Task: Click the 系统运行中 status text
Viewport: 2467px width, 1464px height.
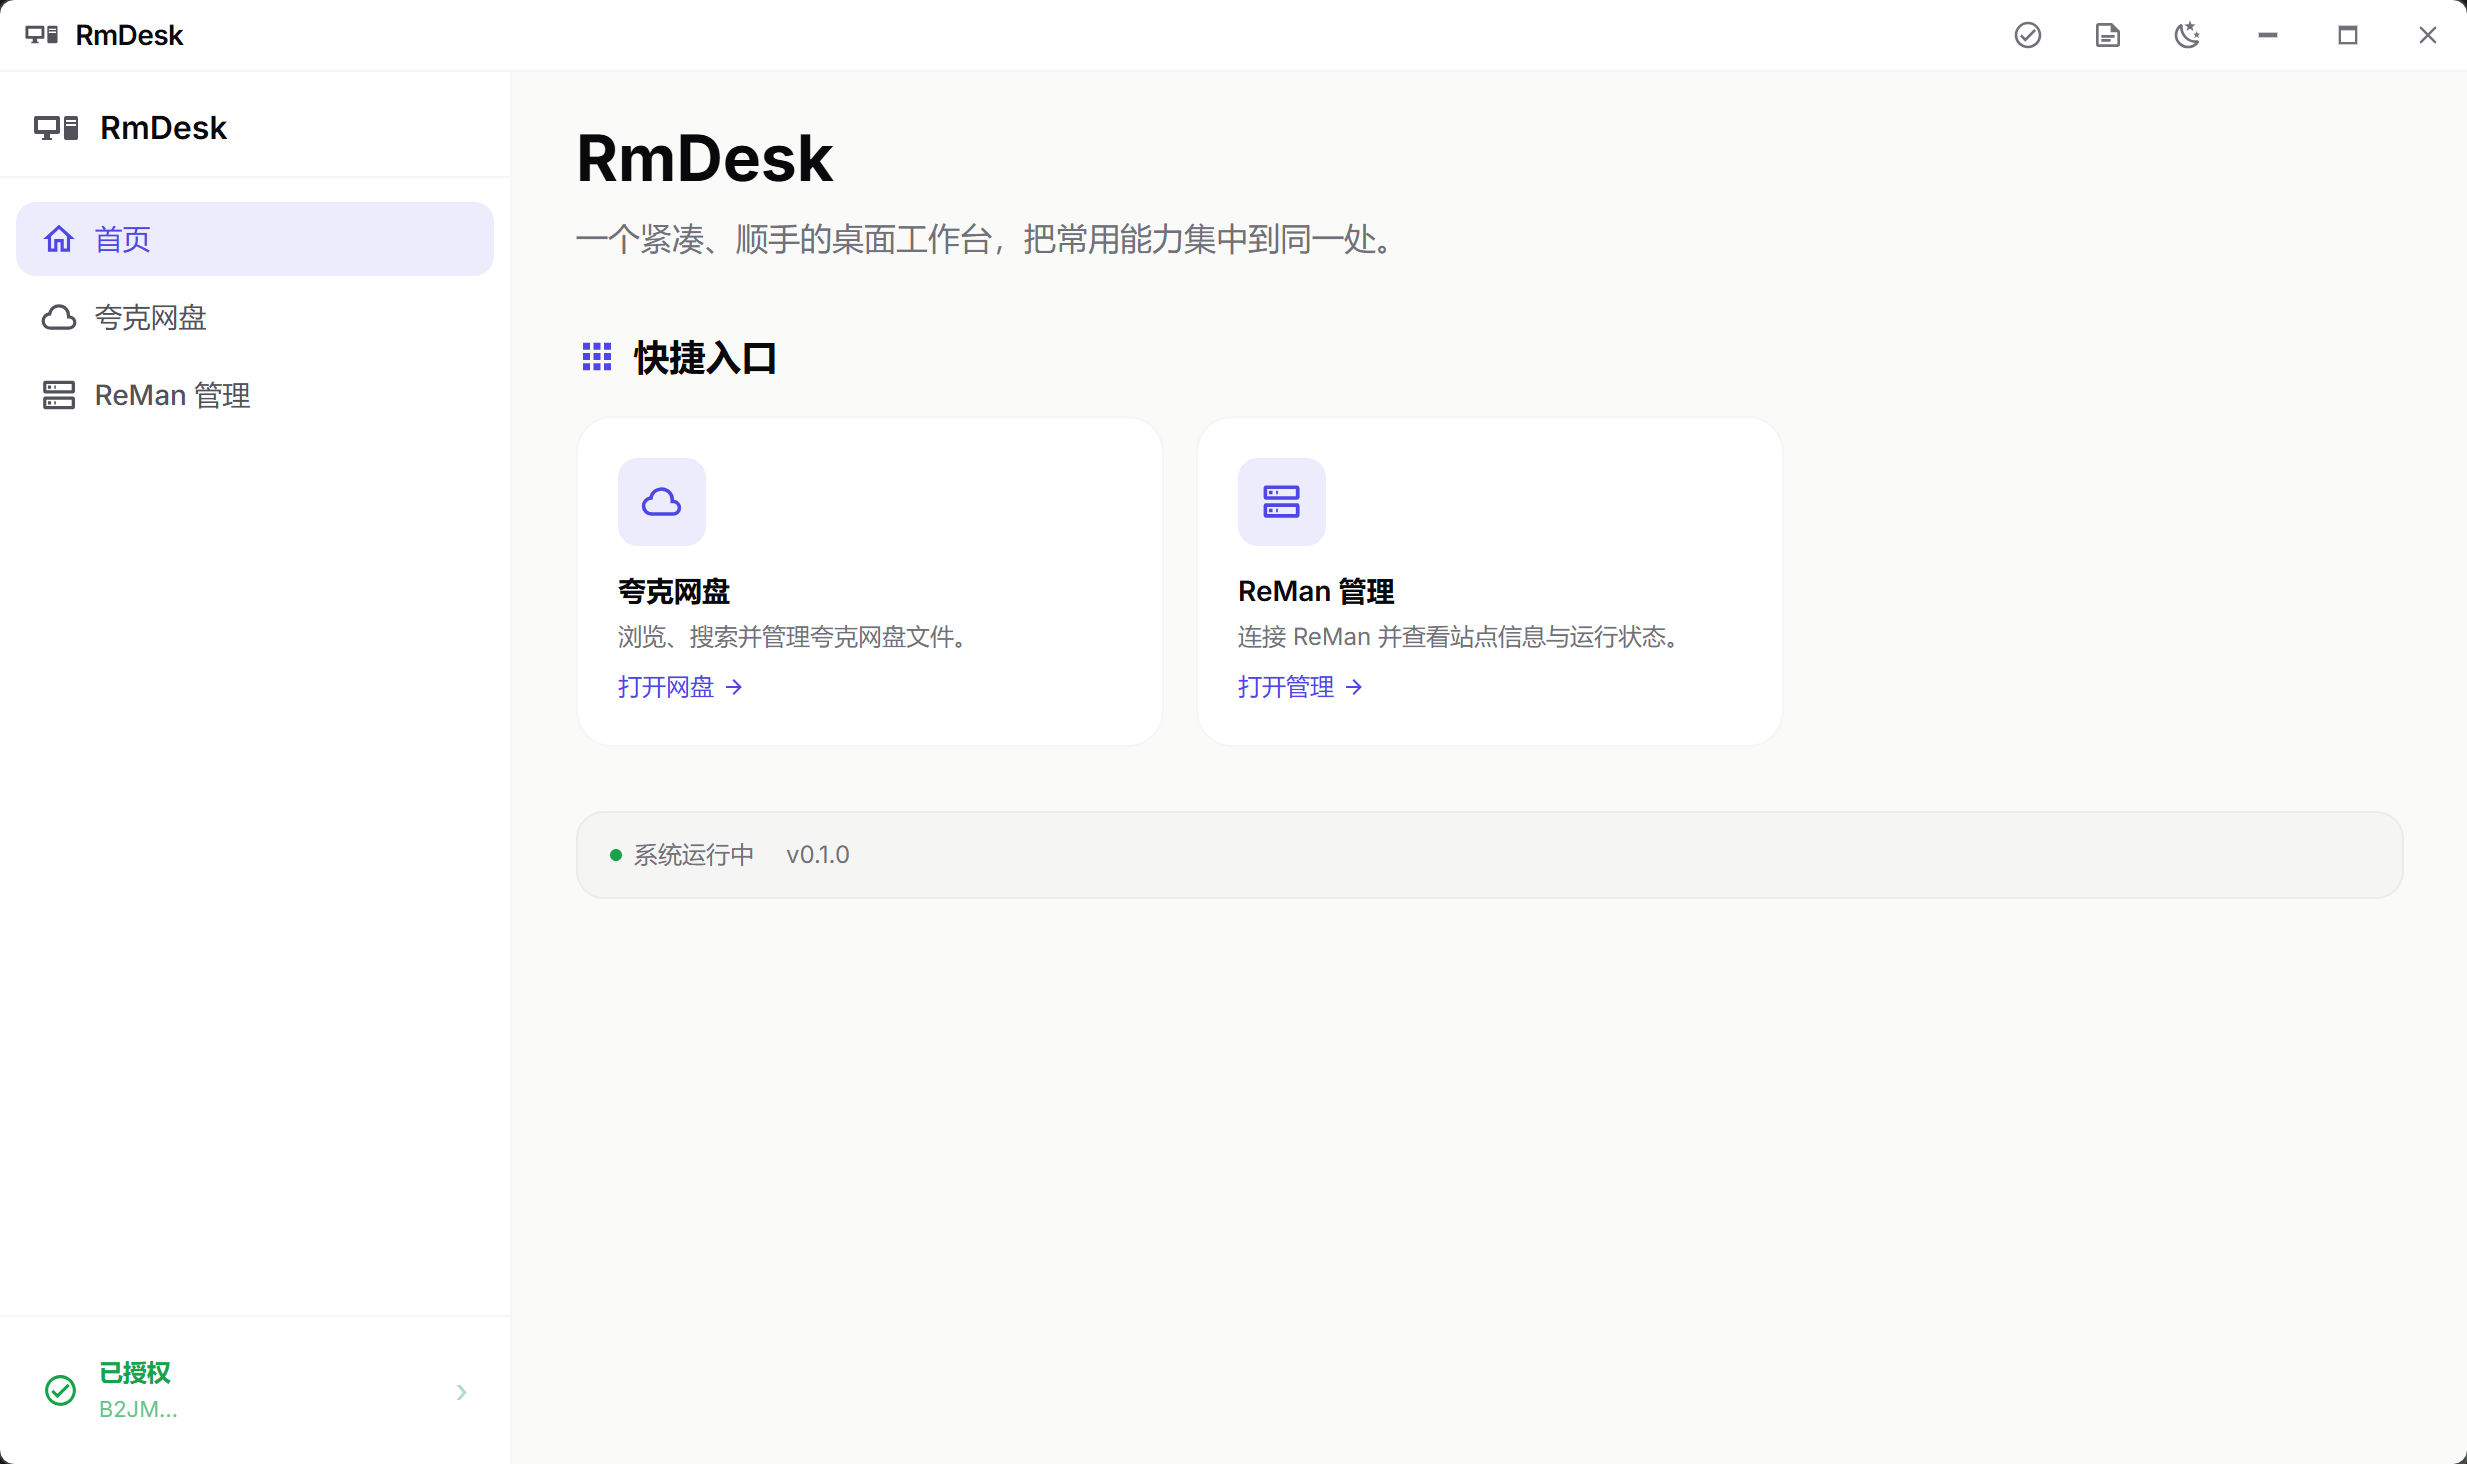Action: [x=694, y=855]
